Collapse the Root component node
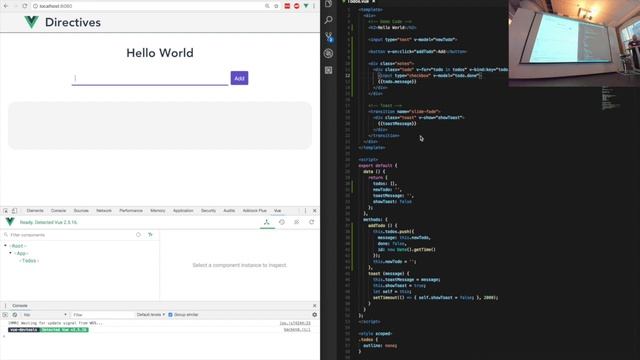Viewport: 640px width, 360px height. (5, 246)
